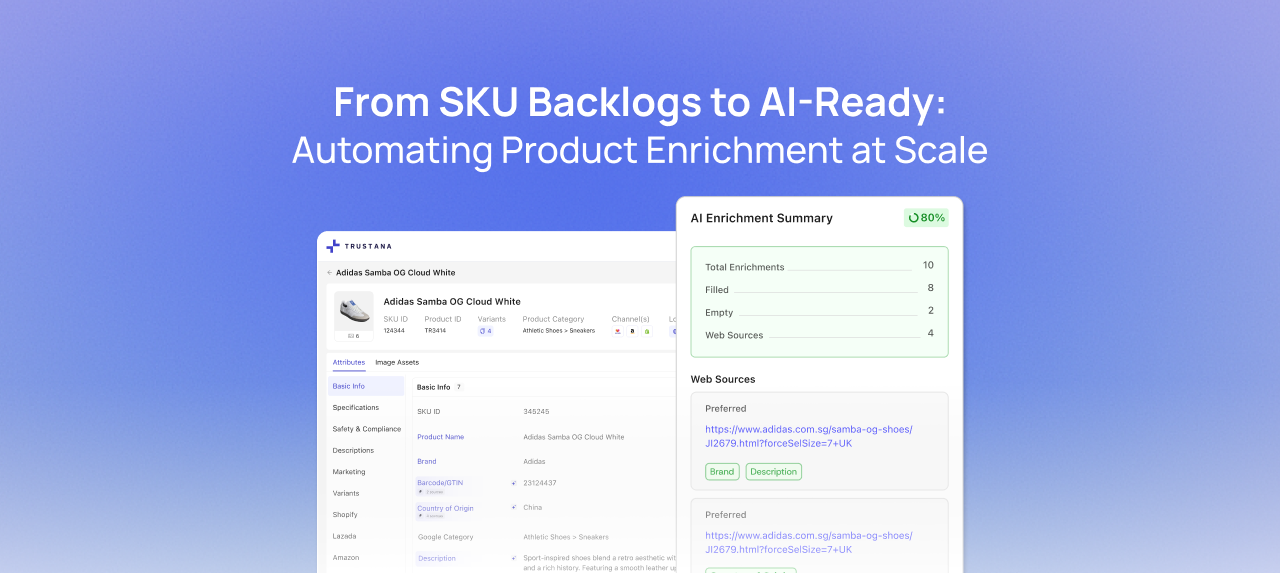Click the Amazon 'a' channel icon

(632, 331)
